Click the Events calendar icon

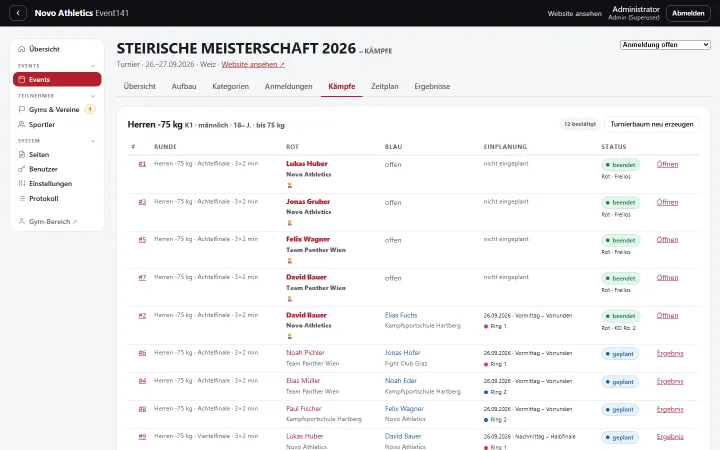22,79
